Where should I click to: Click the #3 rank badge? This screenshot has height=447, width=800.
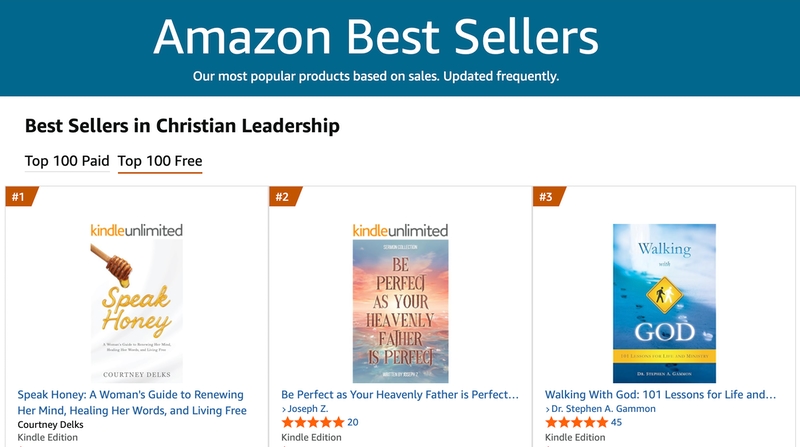(545, 197)
